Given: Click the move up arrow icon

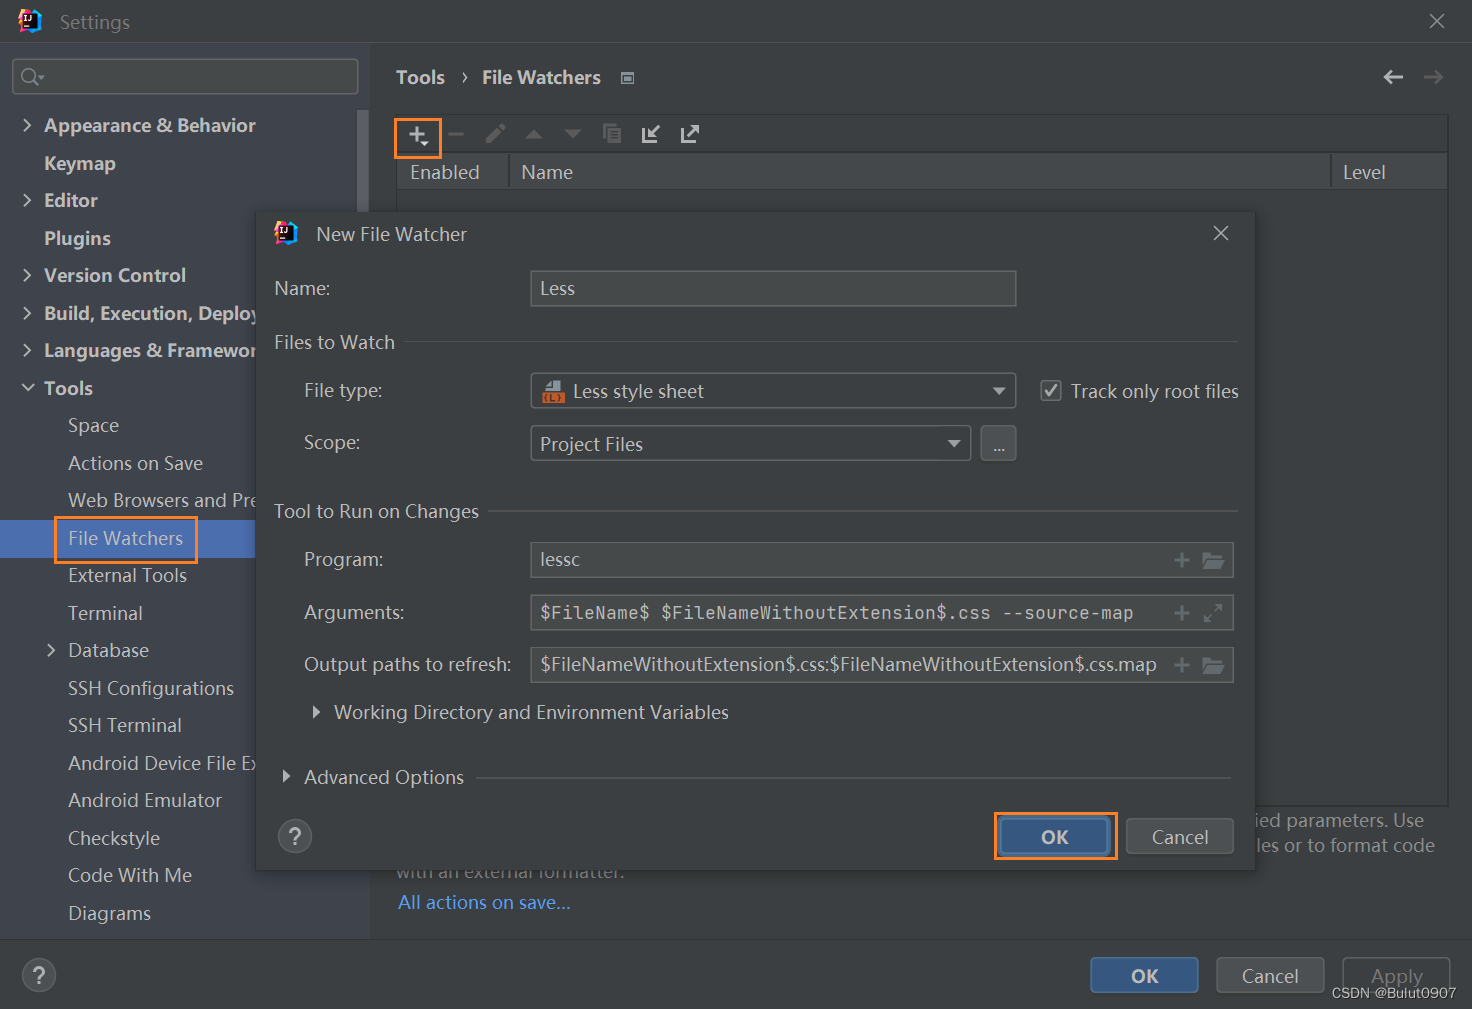Looking at the screenshot, I should (x=534, y=134).
